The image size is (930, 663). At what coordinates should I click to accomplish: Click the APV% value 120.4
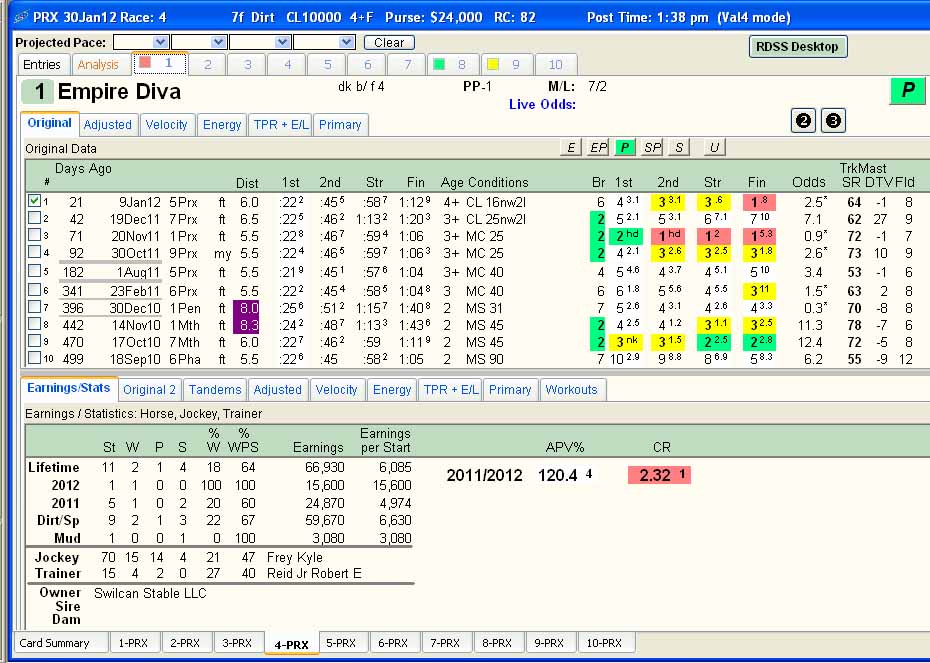(558, 475)
